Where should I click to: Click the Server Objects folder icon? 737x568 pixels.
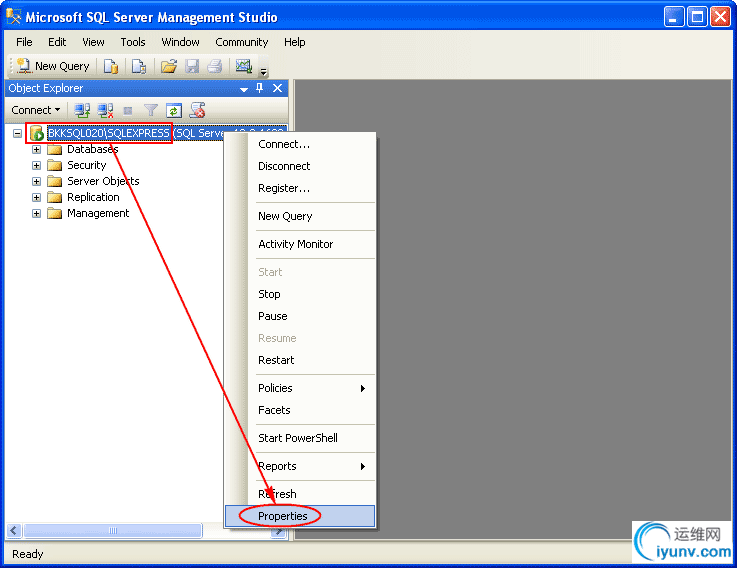(x=55, y=181)
